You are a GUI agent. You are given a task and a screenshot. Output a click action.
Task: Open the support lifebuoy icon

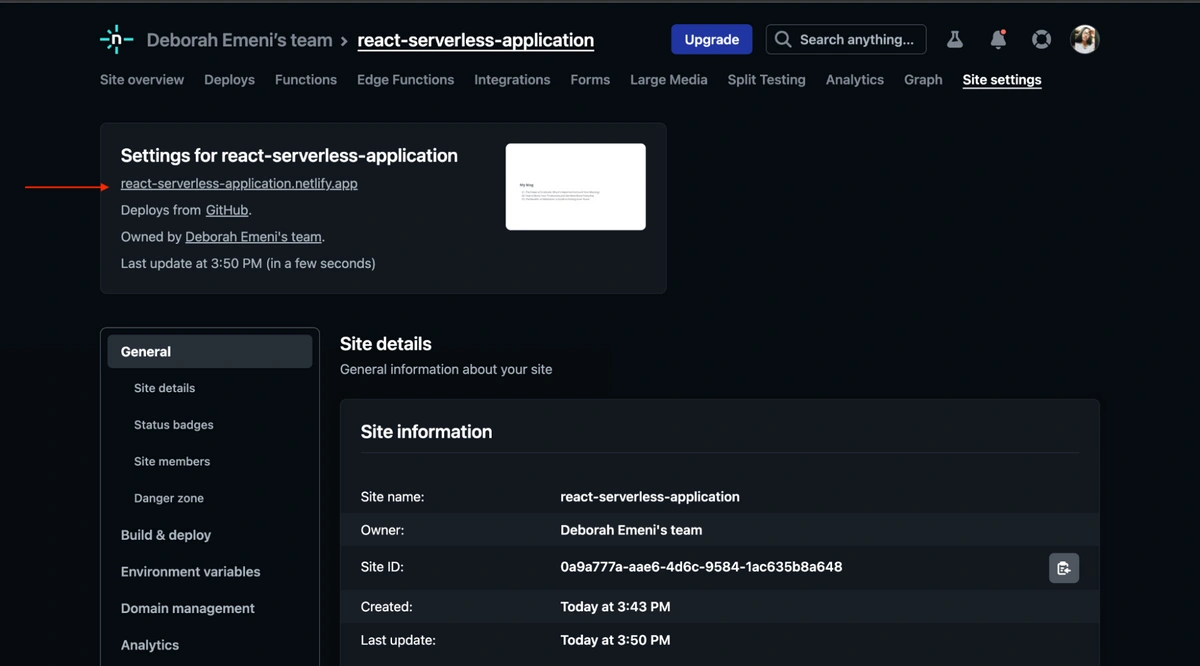pos(1041,40)
